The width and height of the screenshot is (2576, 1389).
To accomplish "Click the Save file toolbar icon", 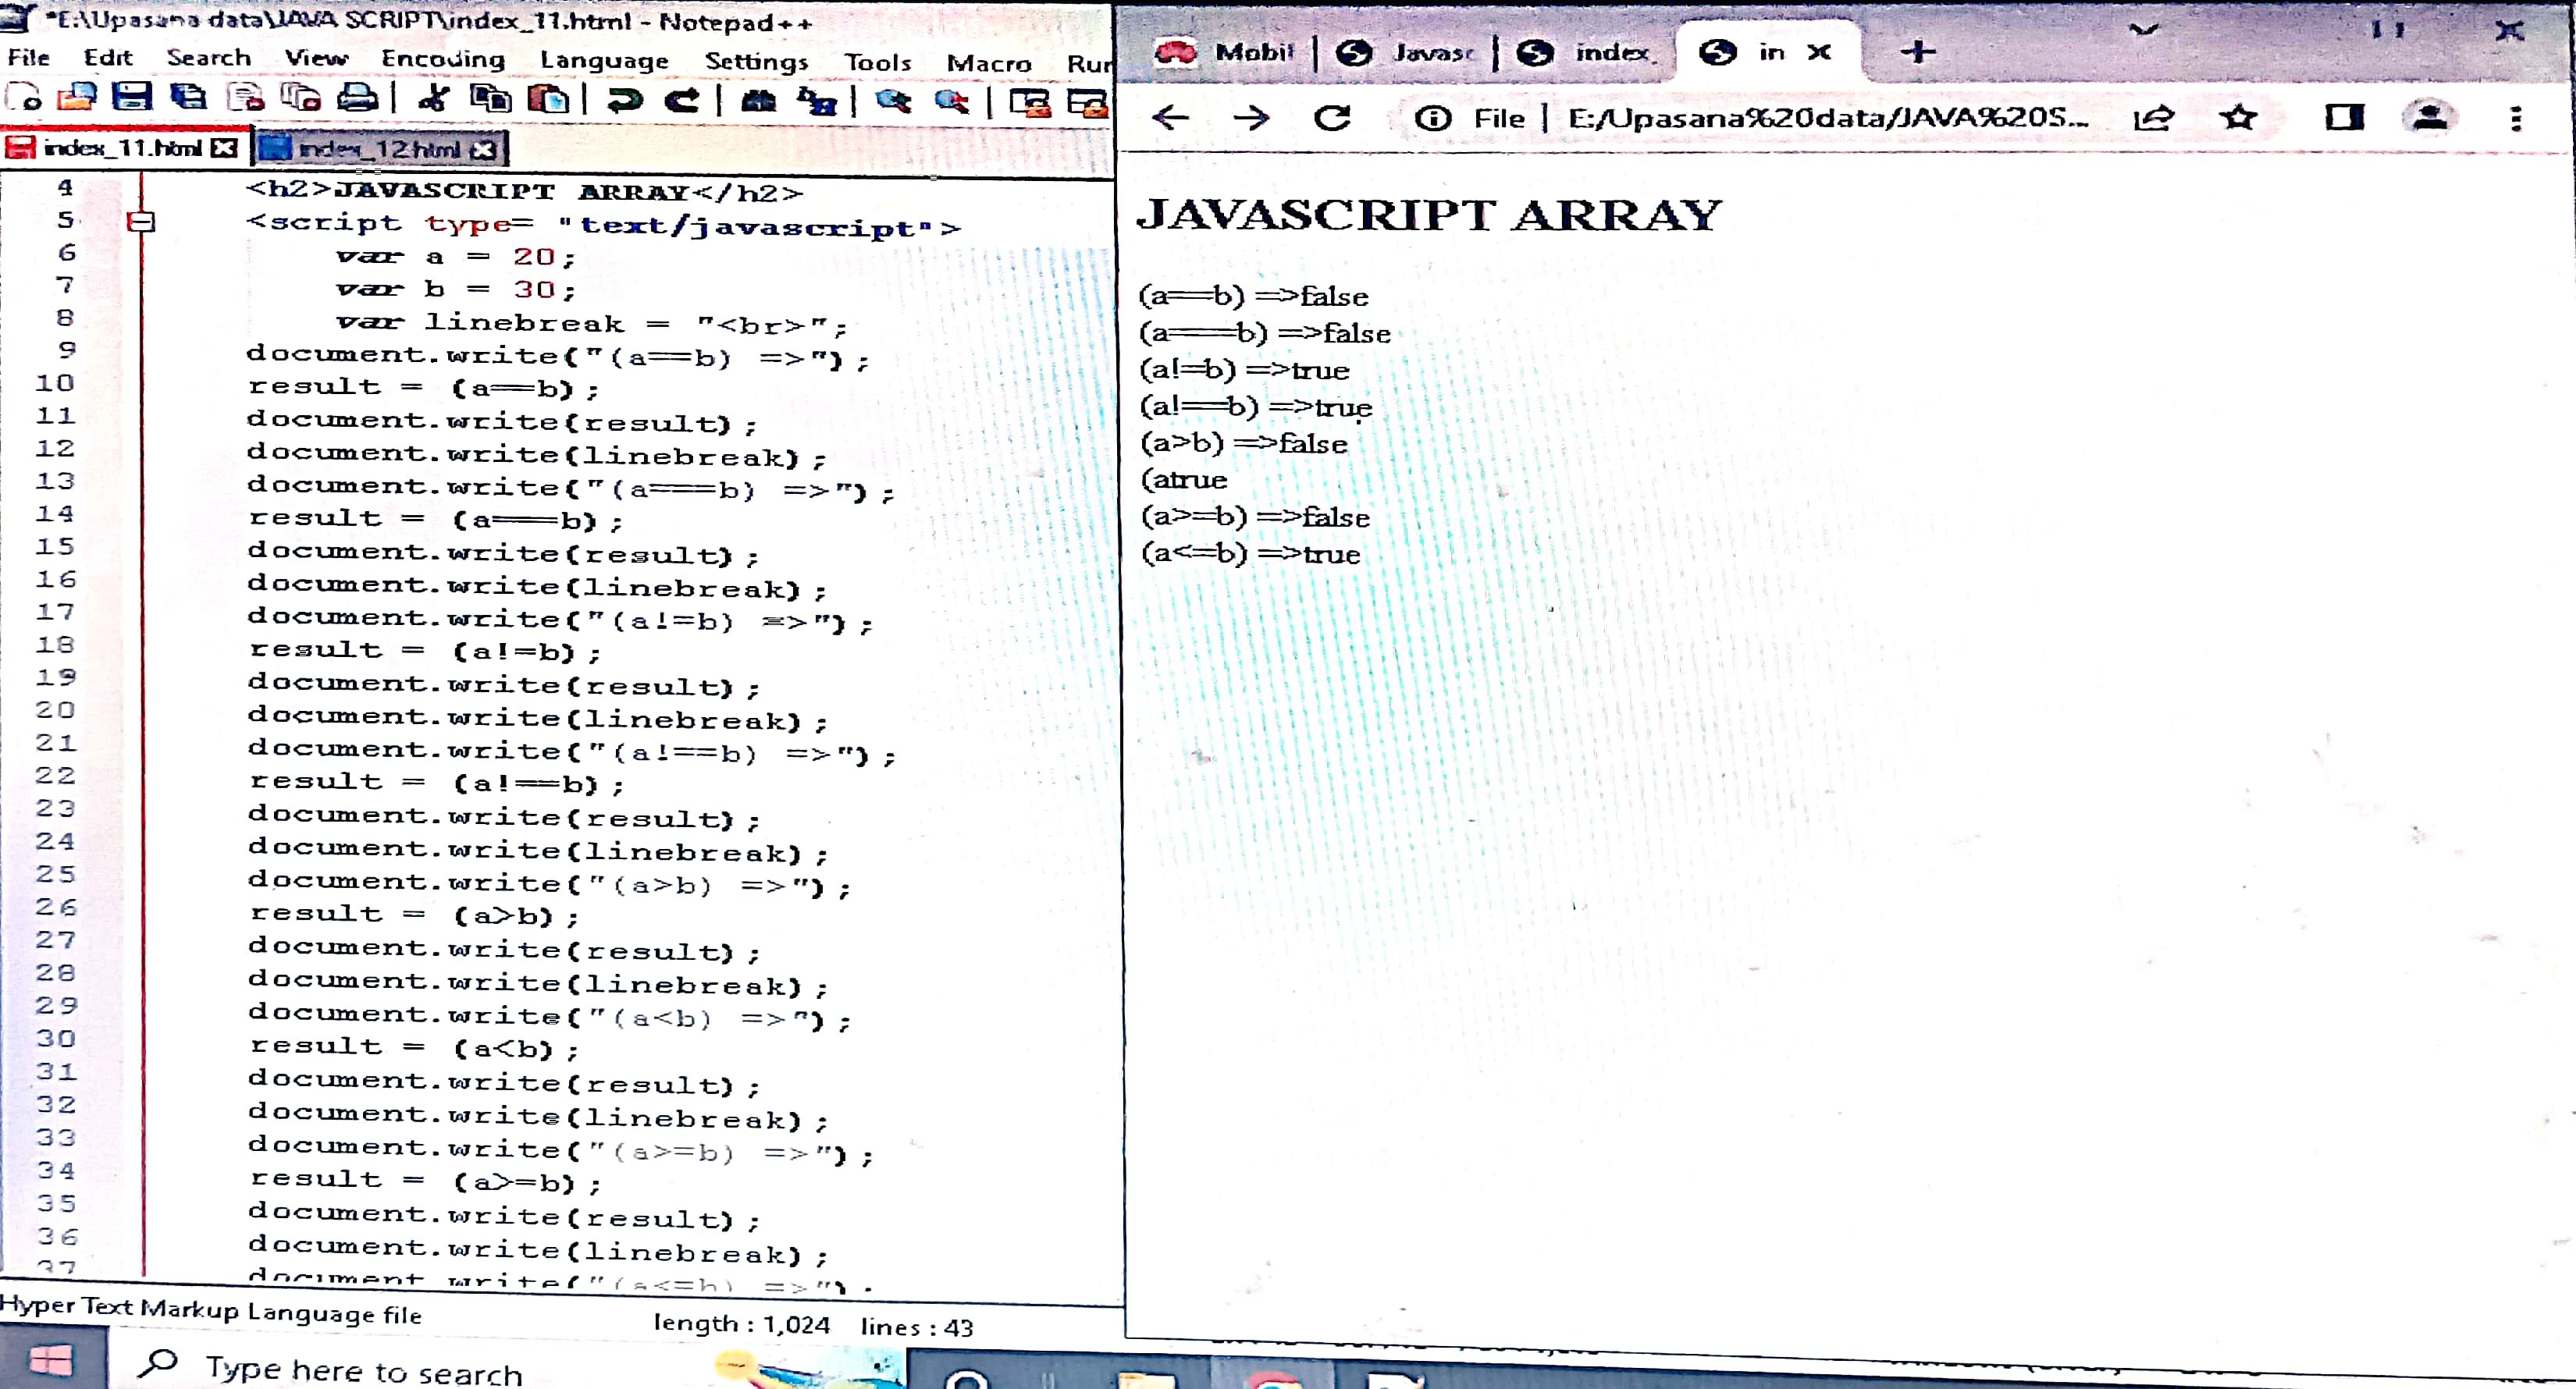I will pyautogui.click(x=131, y=98).
